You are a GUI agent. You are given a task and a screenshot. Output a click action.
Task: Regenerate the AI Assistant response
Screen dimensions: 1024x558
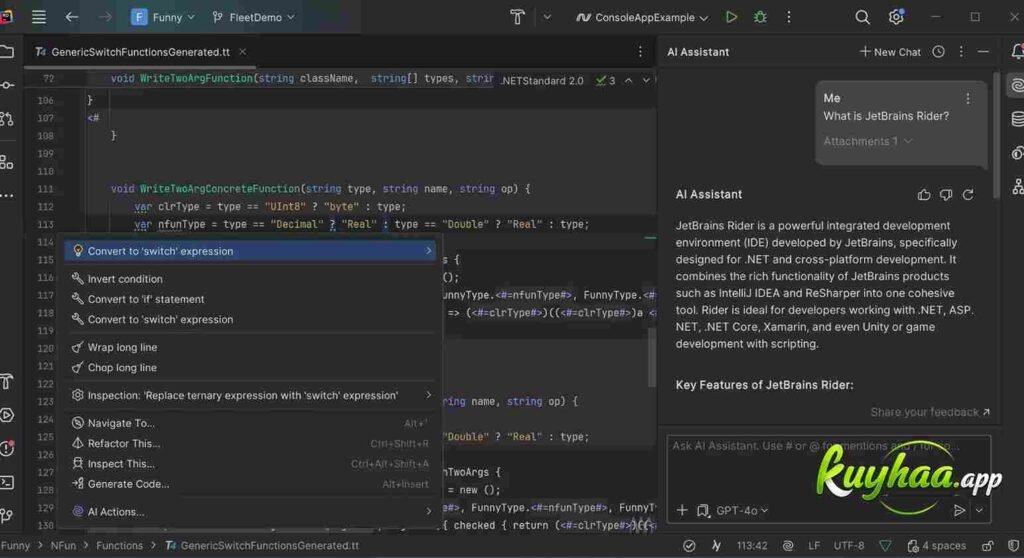(968, 195)
